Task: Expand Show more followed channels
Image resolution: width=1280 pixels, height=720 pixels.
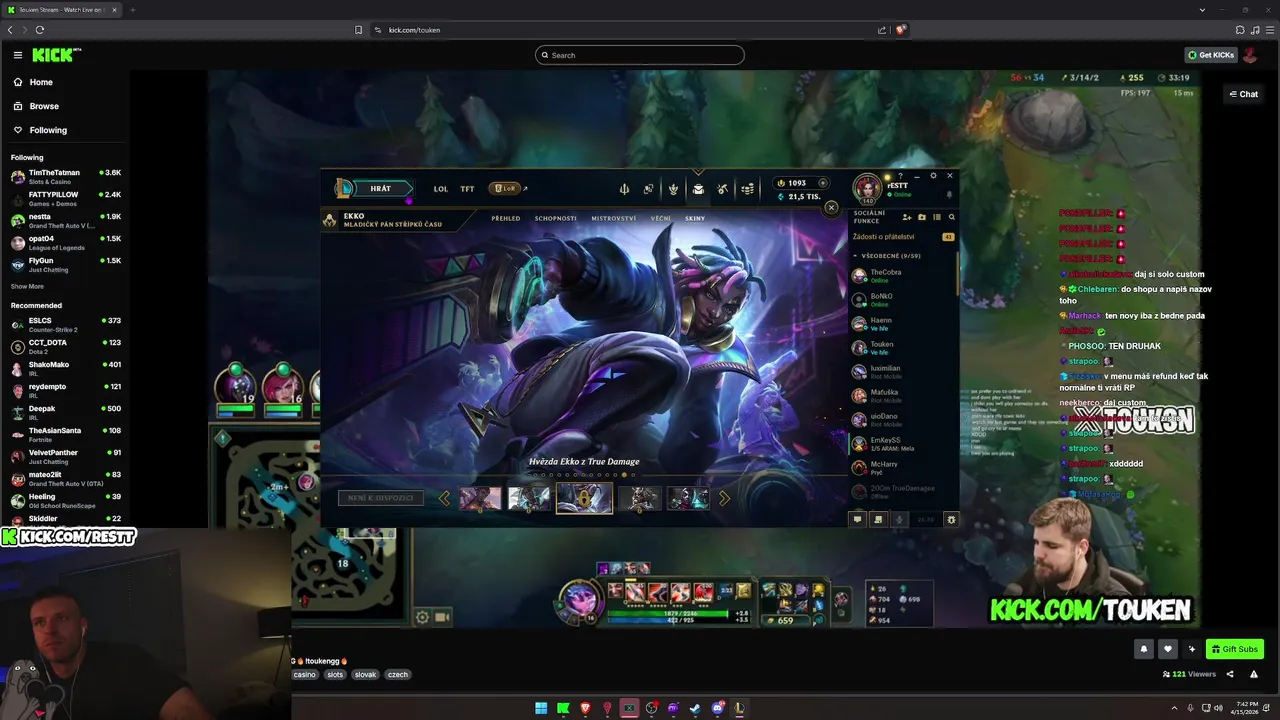Action: pos(27,286)
